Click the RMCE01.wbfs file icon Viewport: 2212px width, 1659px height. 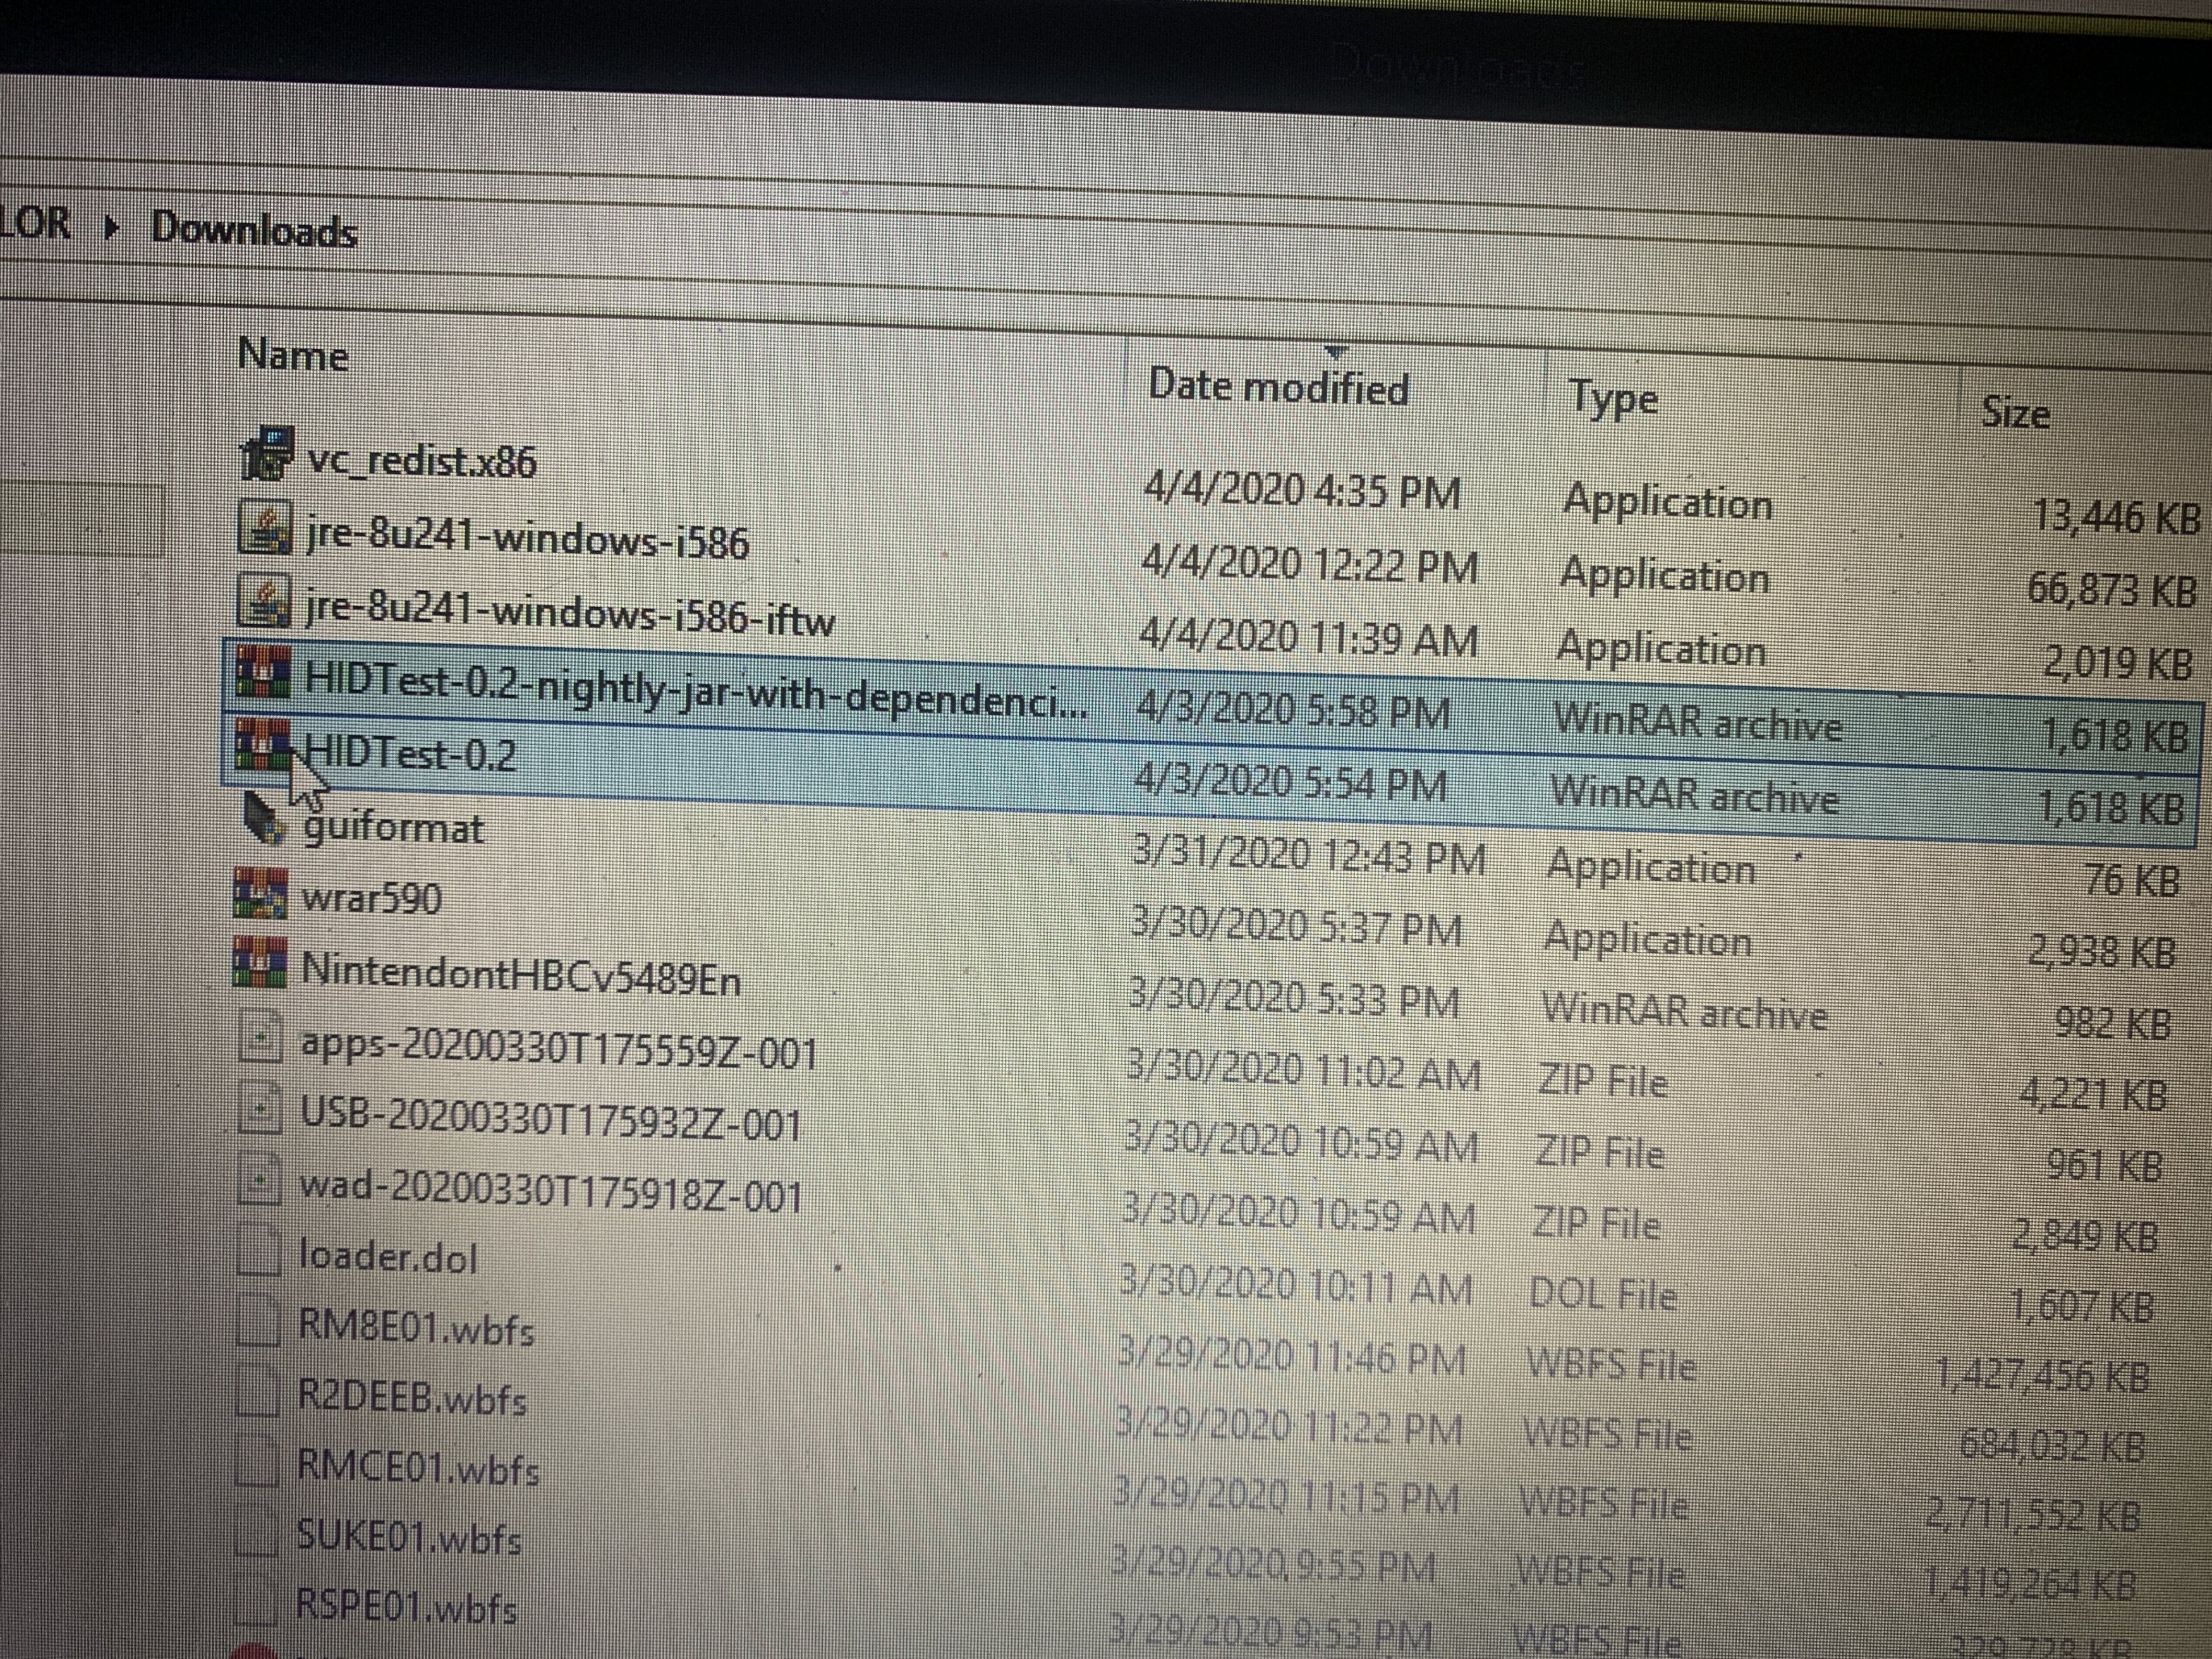[x=257, y=1462]
